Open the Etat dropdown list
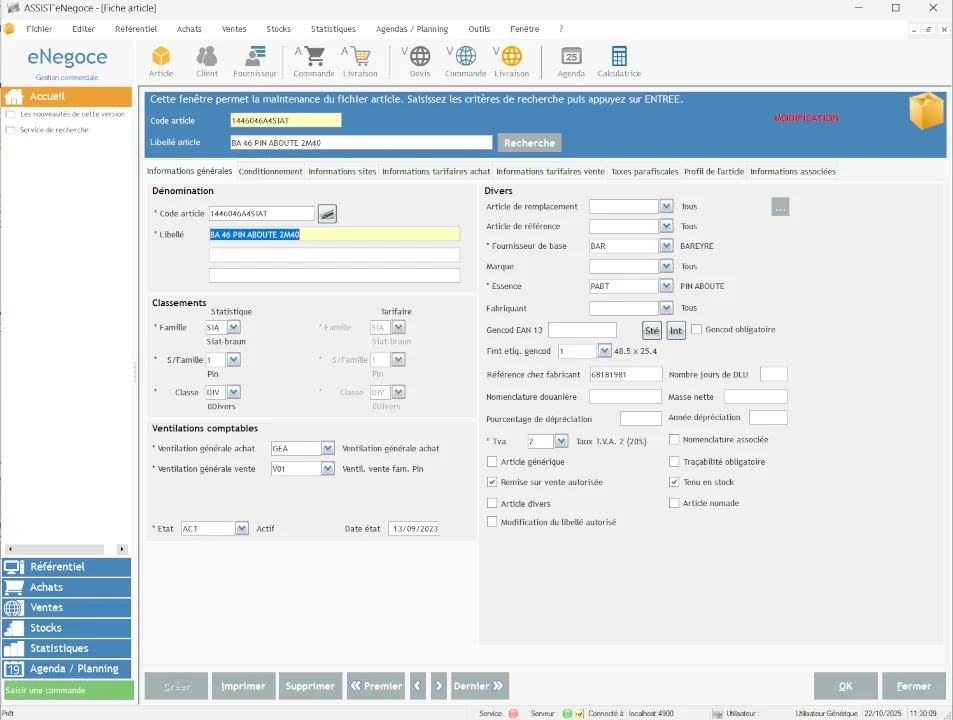The image size is (953, 720). click(241, 529)
